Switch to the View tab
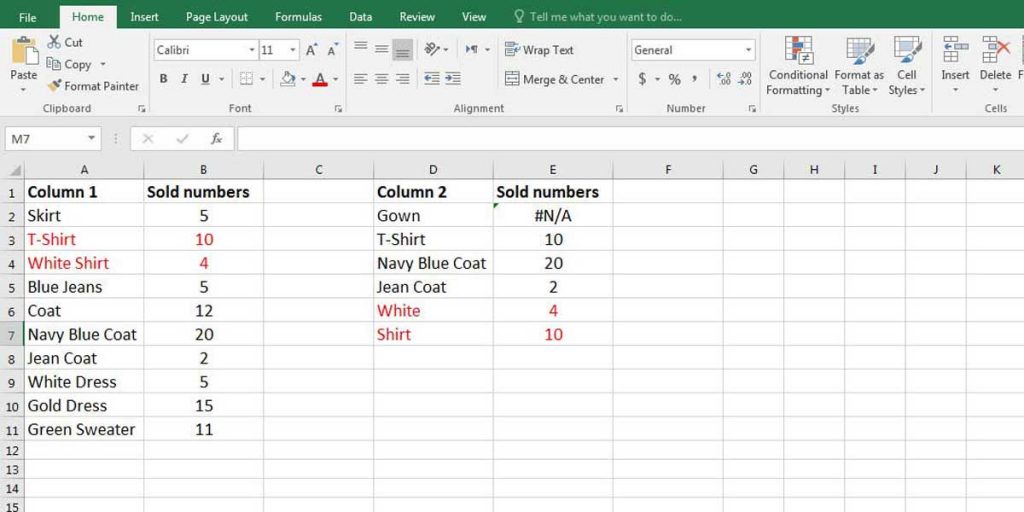 474,17
